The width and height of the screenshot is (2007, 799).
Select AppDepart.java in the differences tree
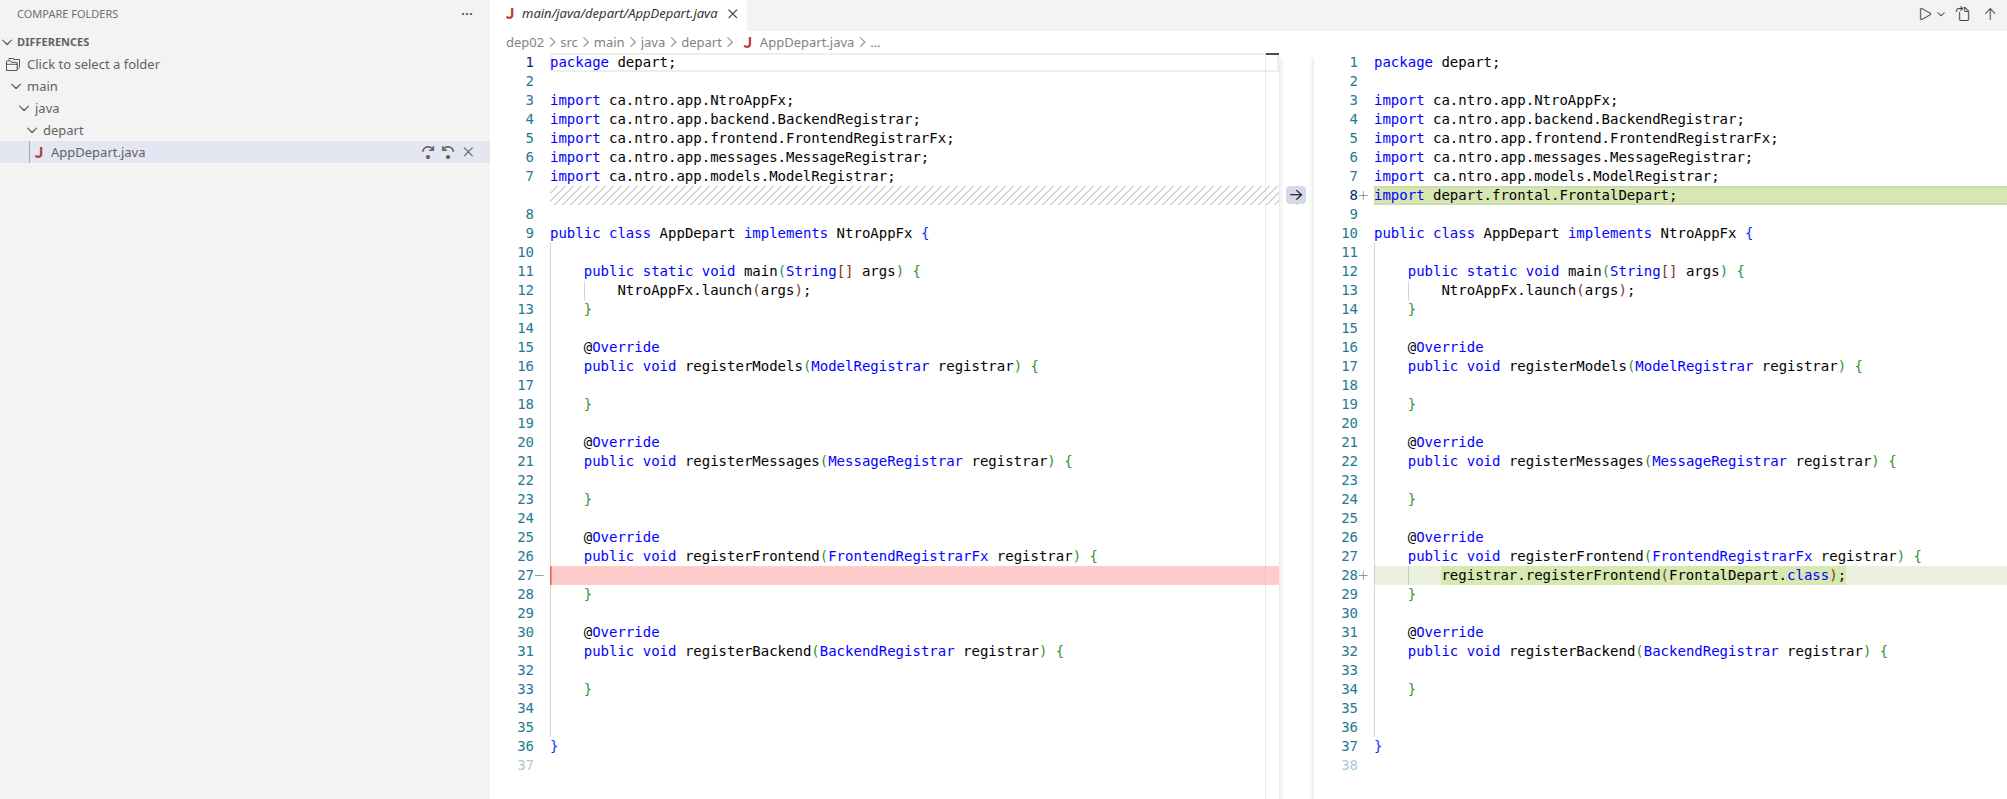(x=98, y=153)
